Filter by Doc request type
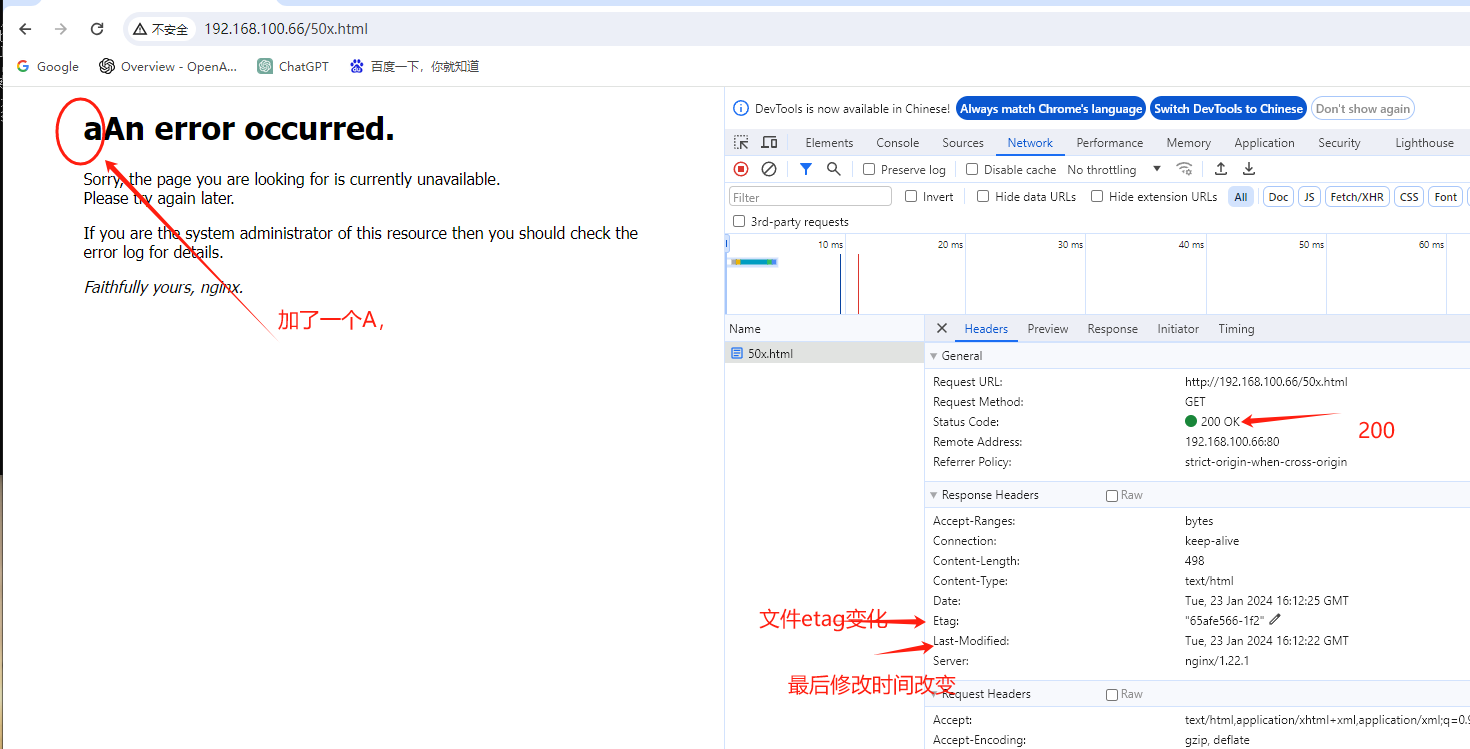 pyautogui.click(x=1278, y=197)
